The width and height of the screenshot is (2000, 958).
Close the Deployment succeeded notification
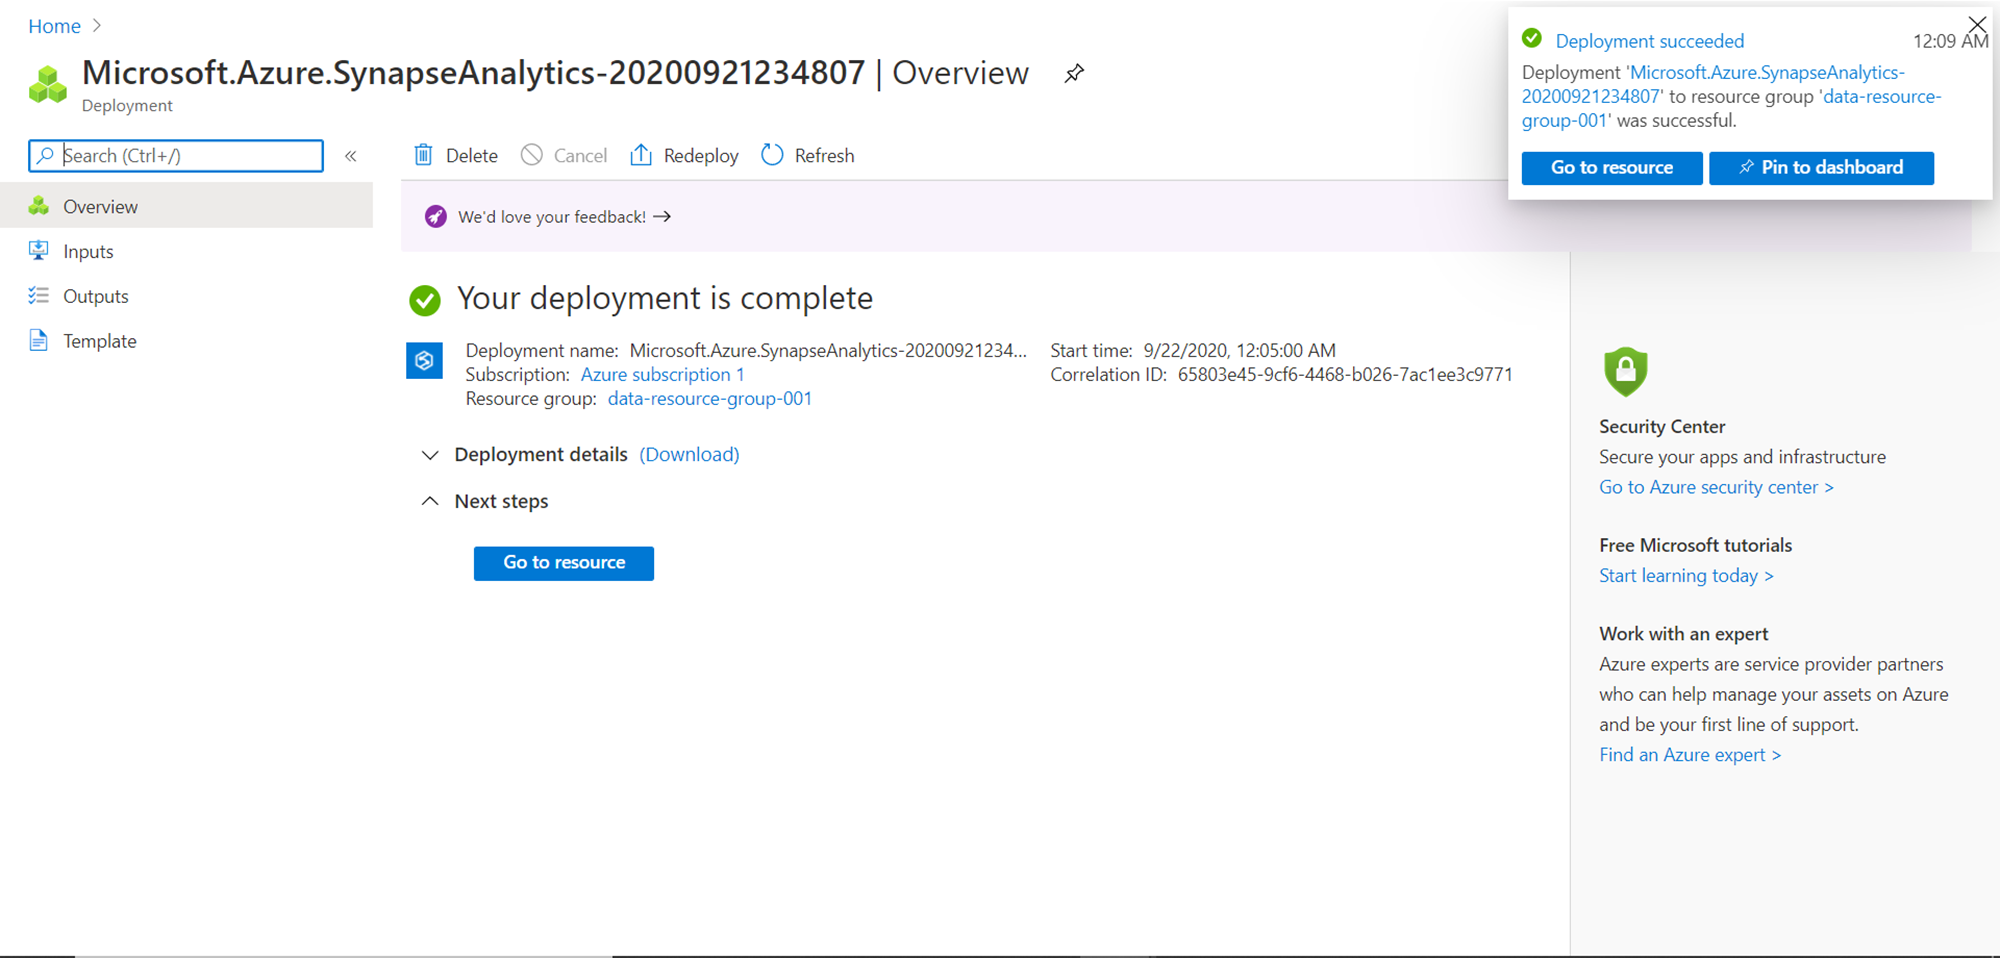coord(1977,24)
